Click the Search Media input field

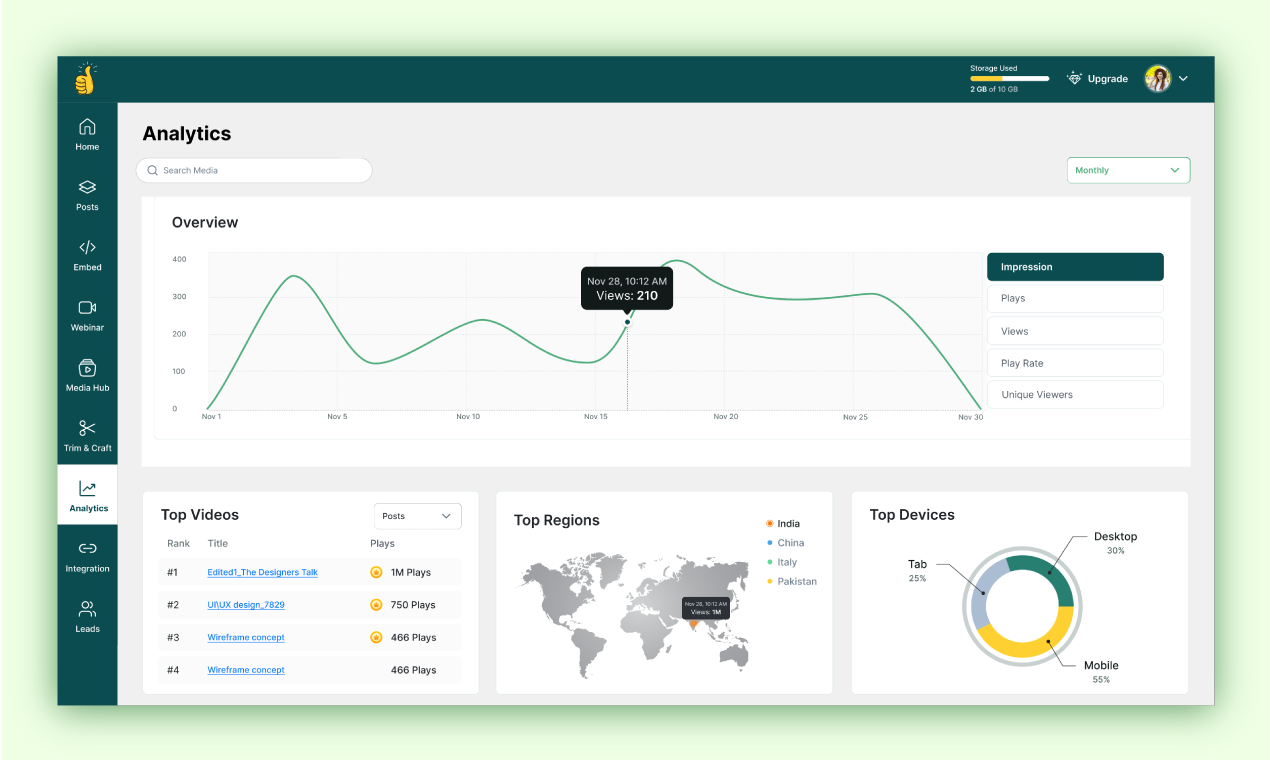(254, 170)
